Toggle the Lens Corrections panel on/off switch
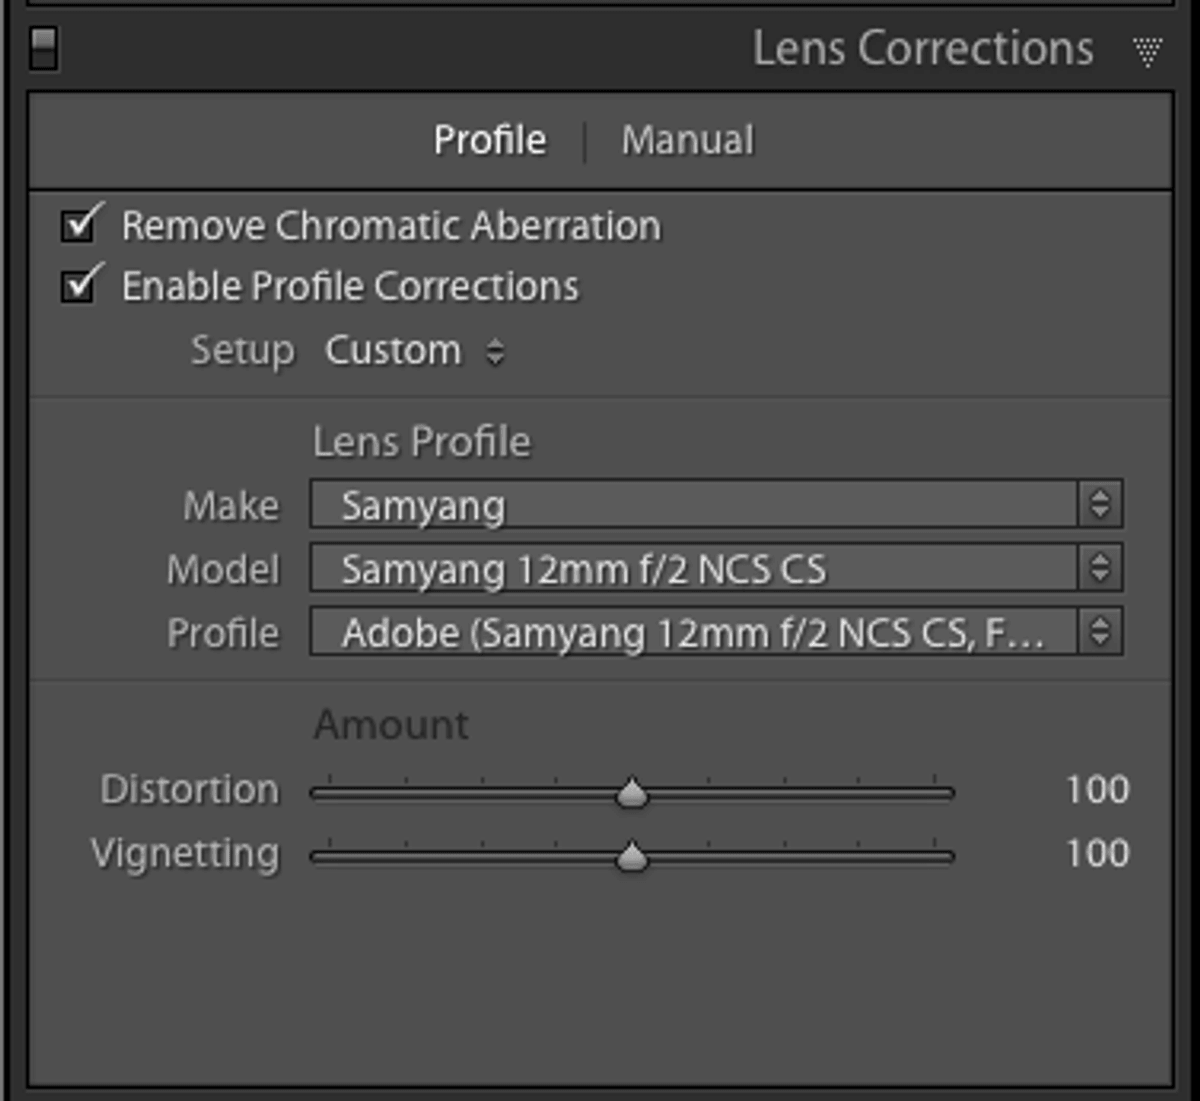Screen dimensions: 1200x1101 (x=43, y=48)
